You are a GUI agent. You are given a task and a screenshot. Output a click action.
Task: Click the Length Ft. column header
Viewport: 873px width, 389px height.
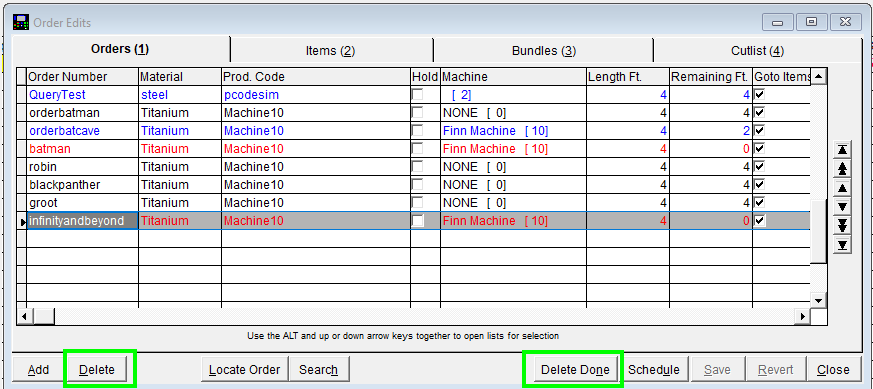tap(627, 77)
